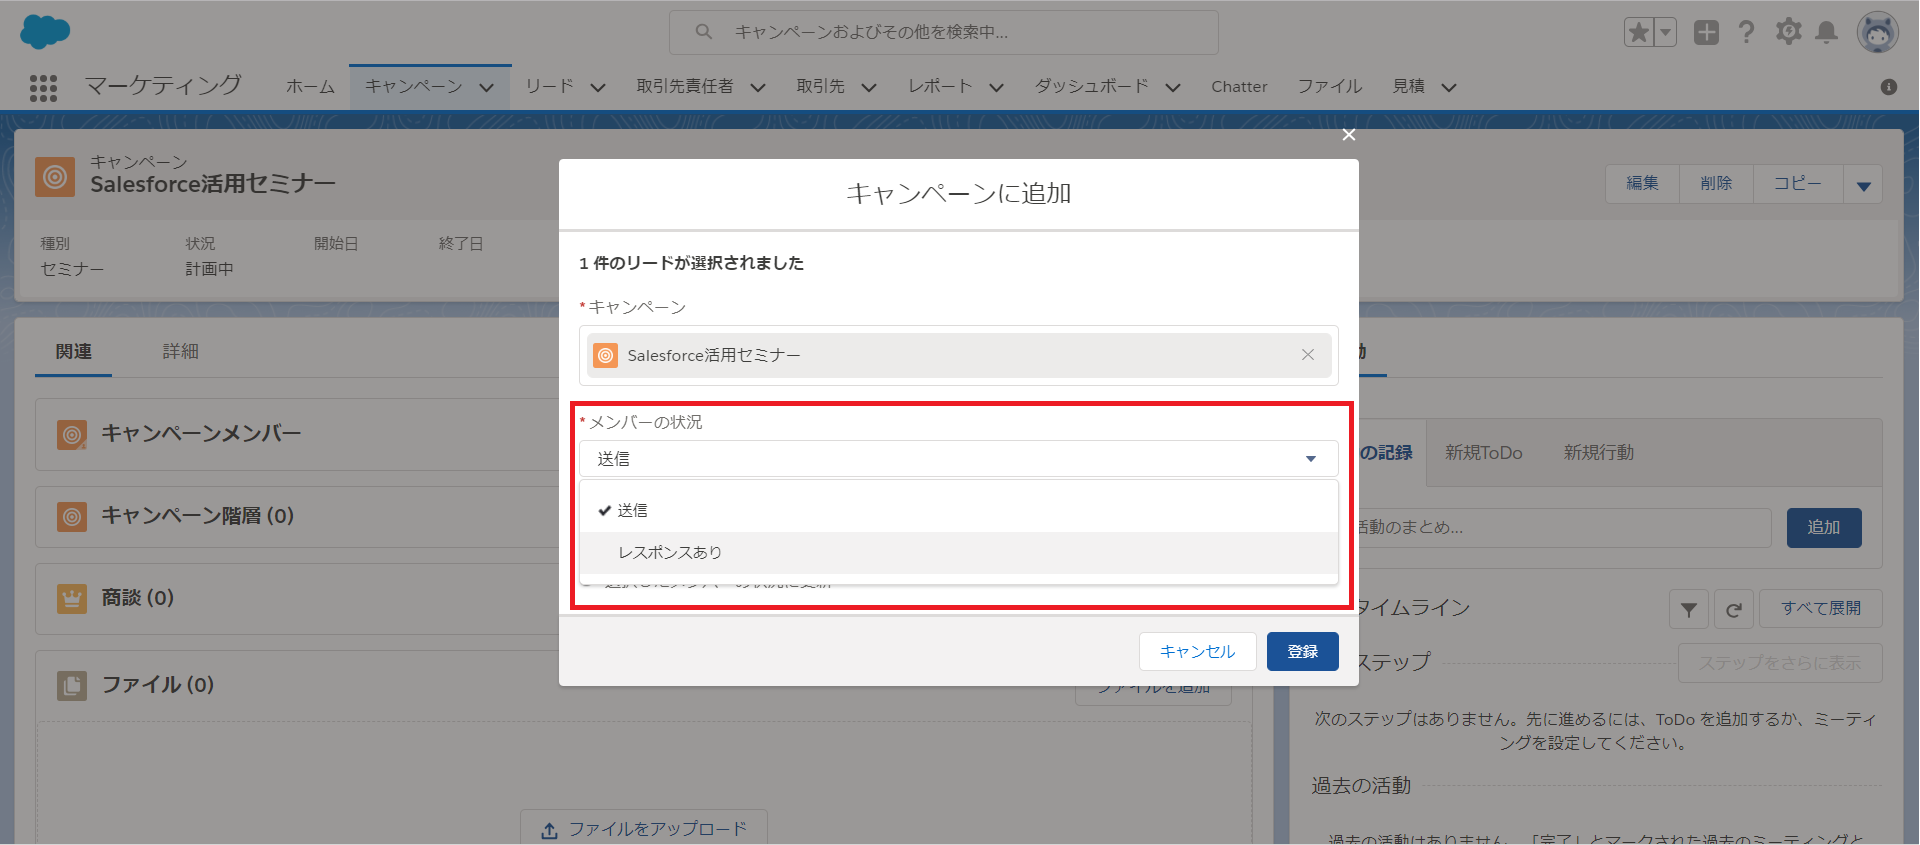Click the Favorites star icon
This screenshot has height=845, width=1920.
click(1639, 32)
